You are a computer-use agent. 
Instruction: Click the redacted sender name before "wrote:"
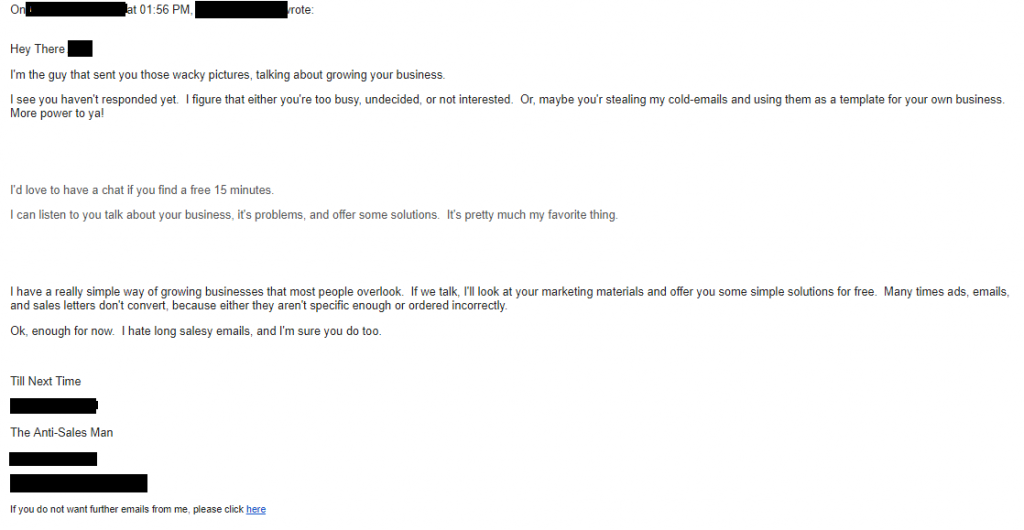(241, 10)
